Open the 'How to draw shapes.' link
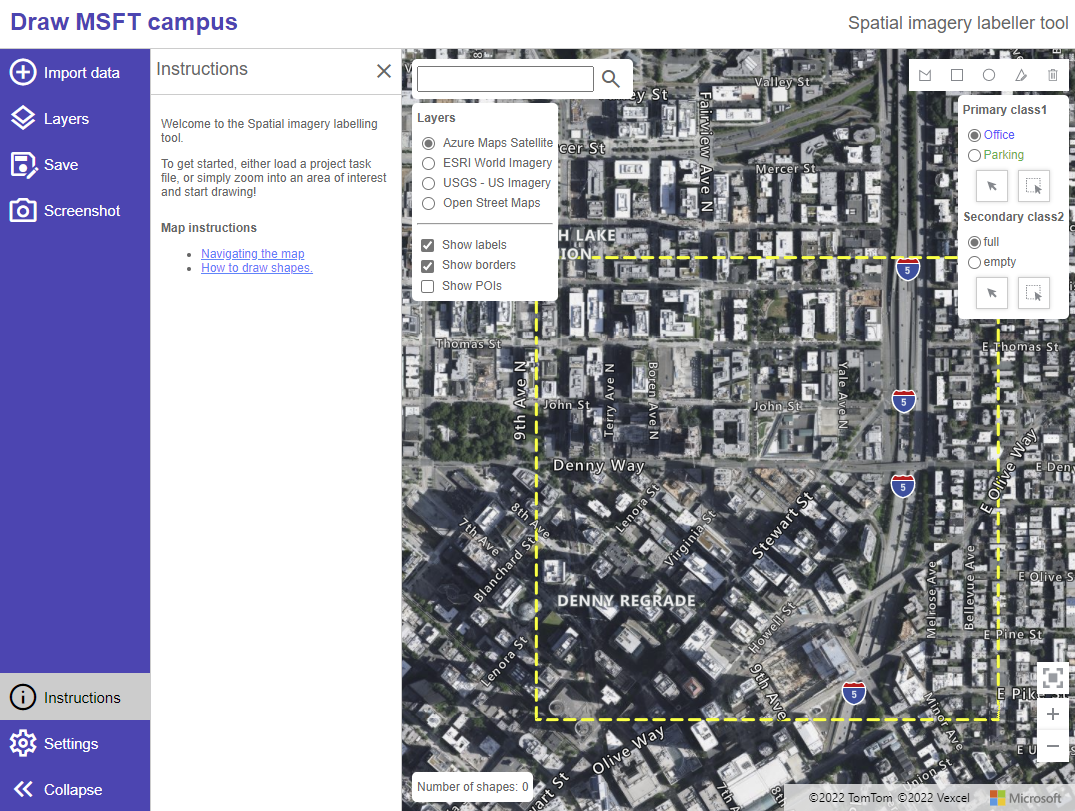Screen dimensions: 1075x811 tap(256, 268)
